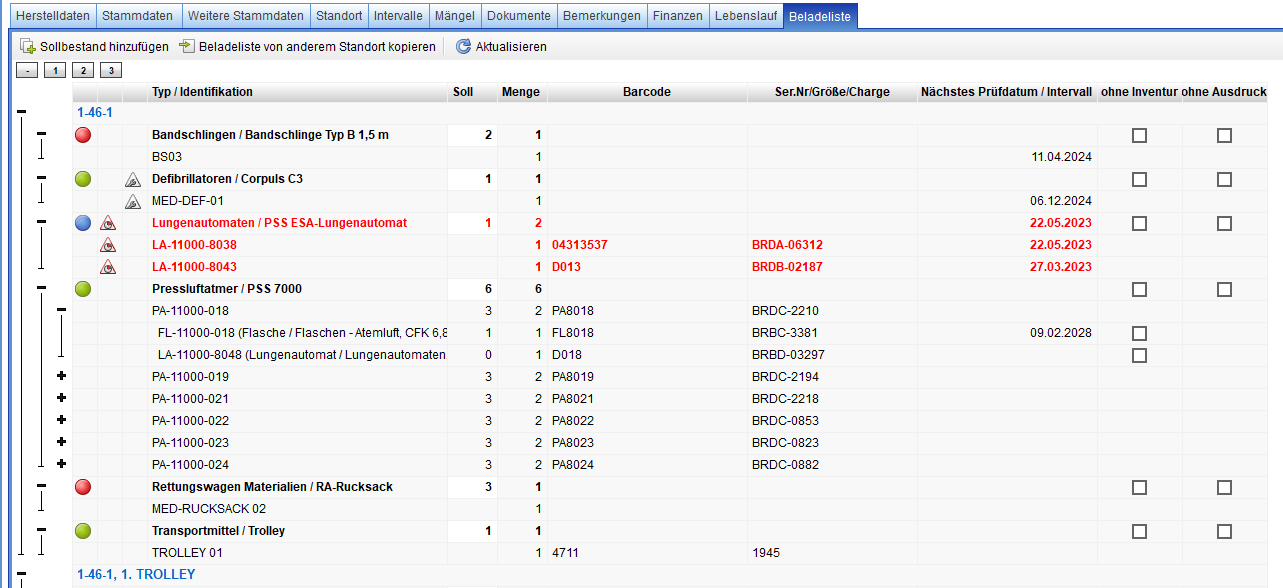Click warning icon in Defibrillatoren row
The width and height of the screenshot is (1283, 588).
[x=133, y=180]
